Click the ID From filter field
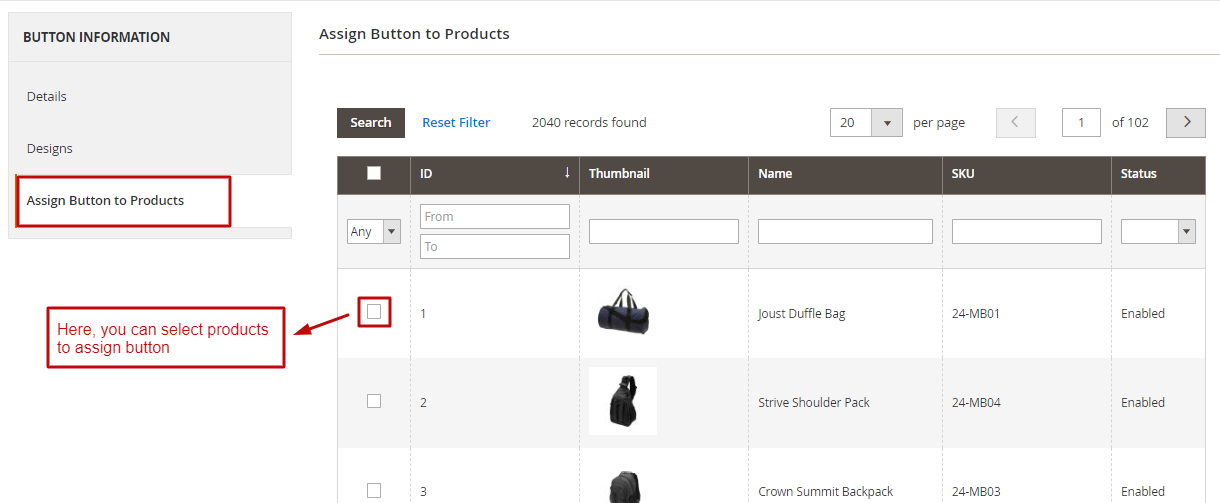1220x503 pixels. pyautogui.click(x=494, y=216)
